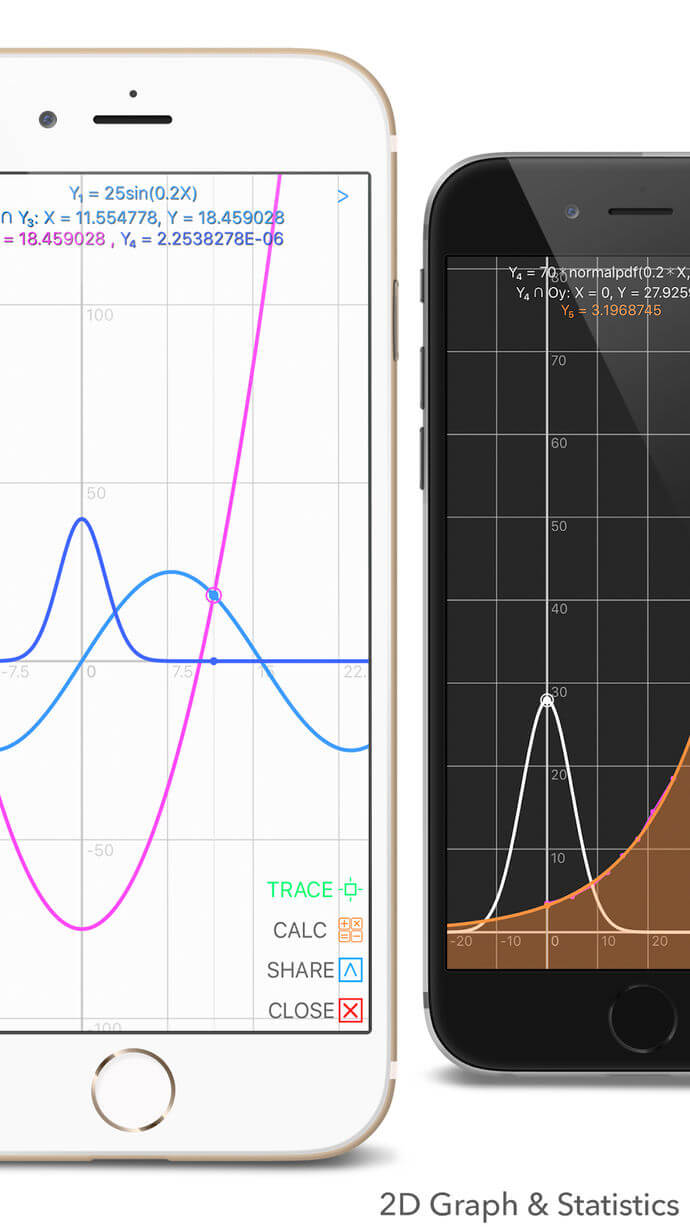
Task: Click the CLOSE text label
Action: 301,1011
